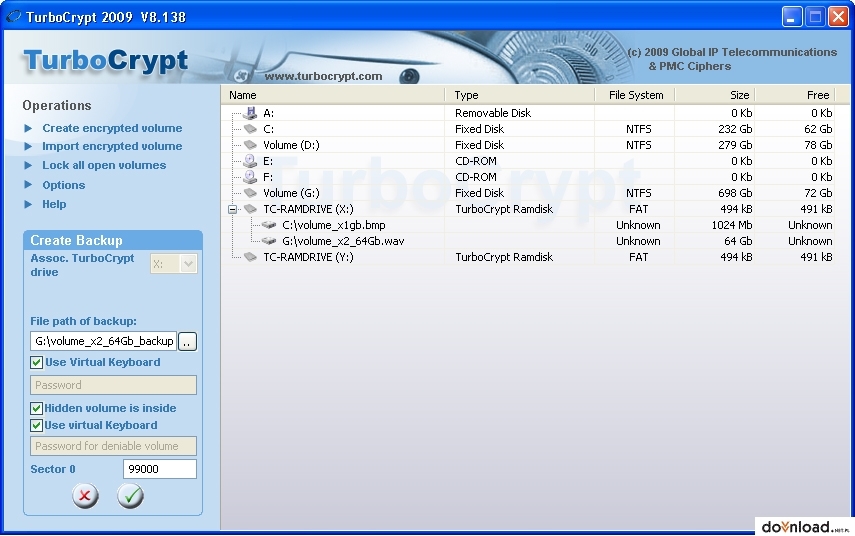The width and height of the screenshot is (855, 536).
Task: Browse for backup file path button
Action: point(187,341)
